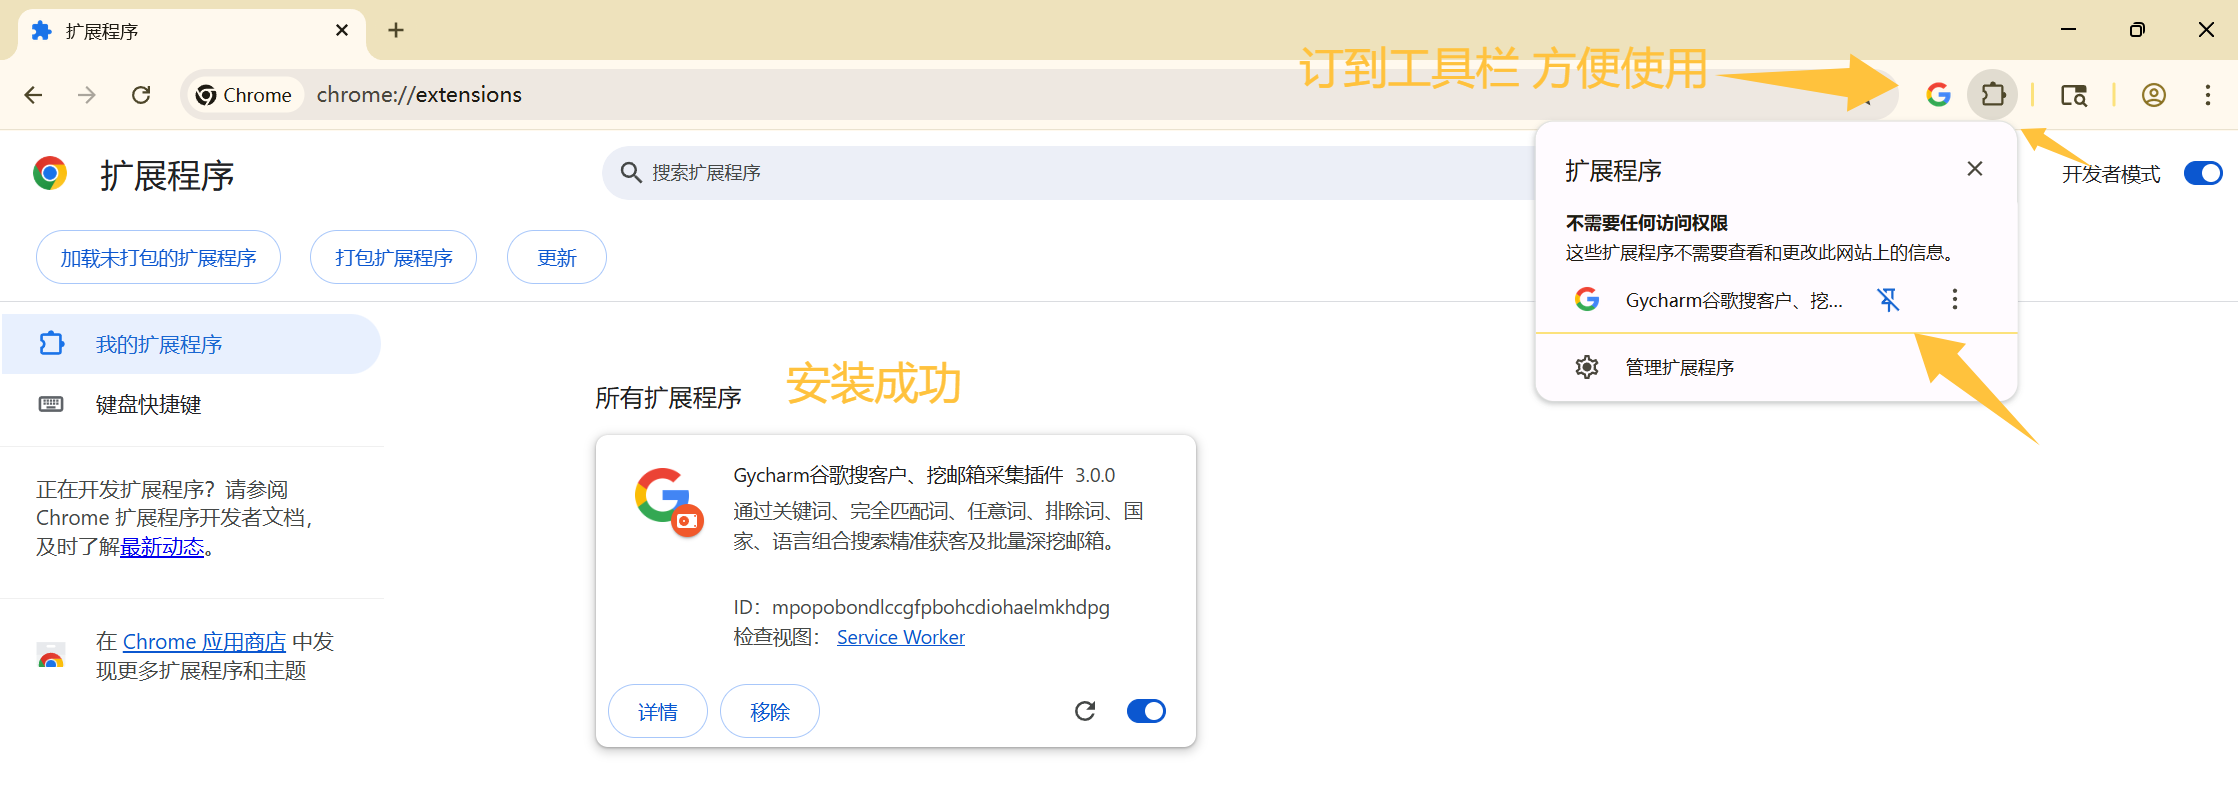Click the puzzle icon beside 我的扩展程序
Screen dimensions: 2238x786
[51, 344]
